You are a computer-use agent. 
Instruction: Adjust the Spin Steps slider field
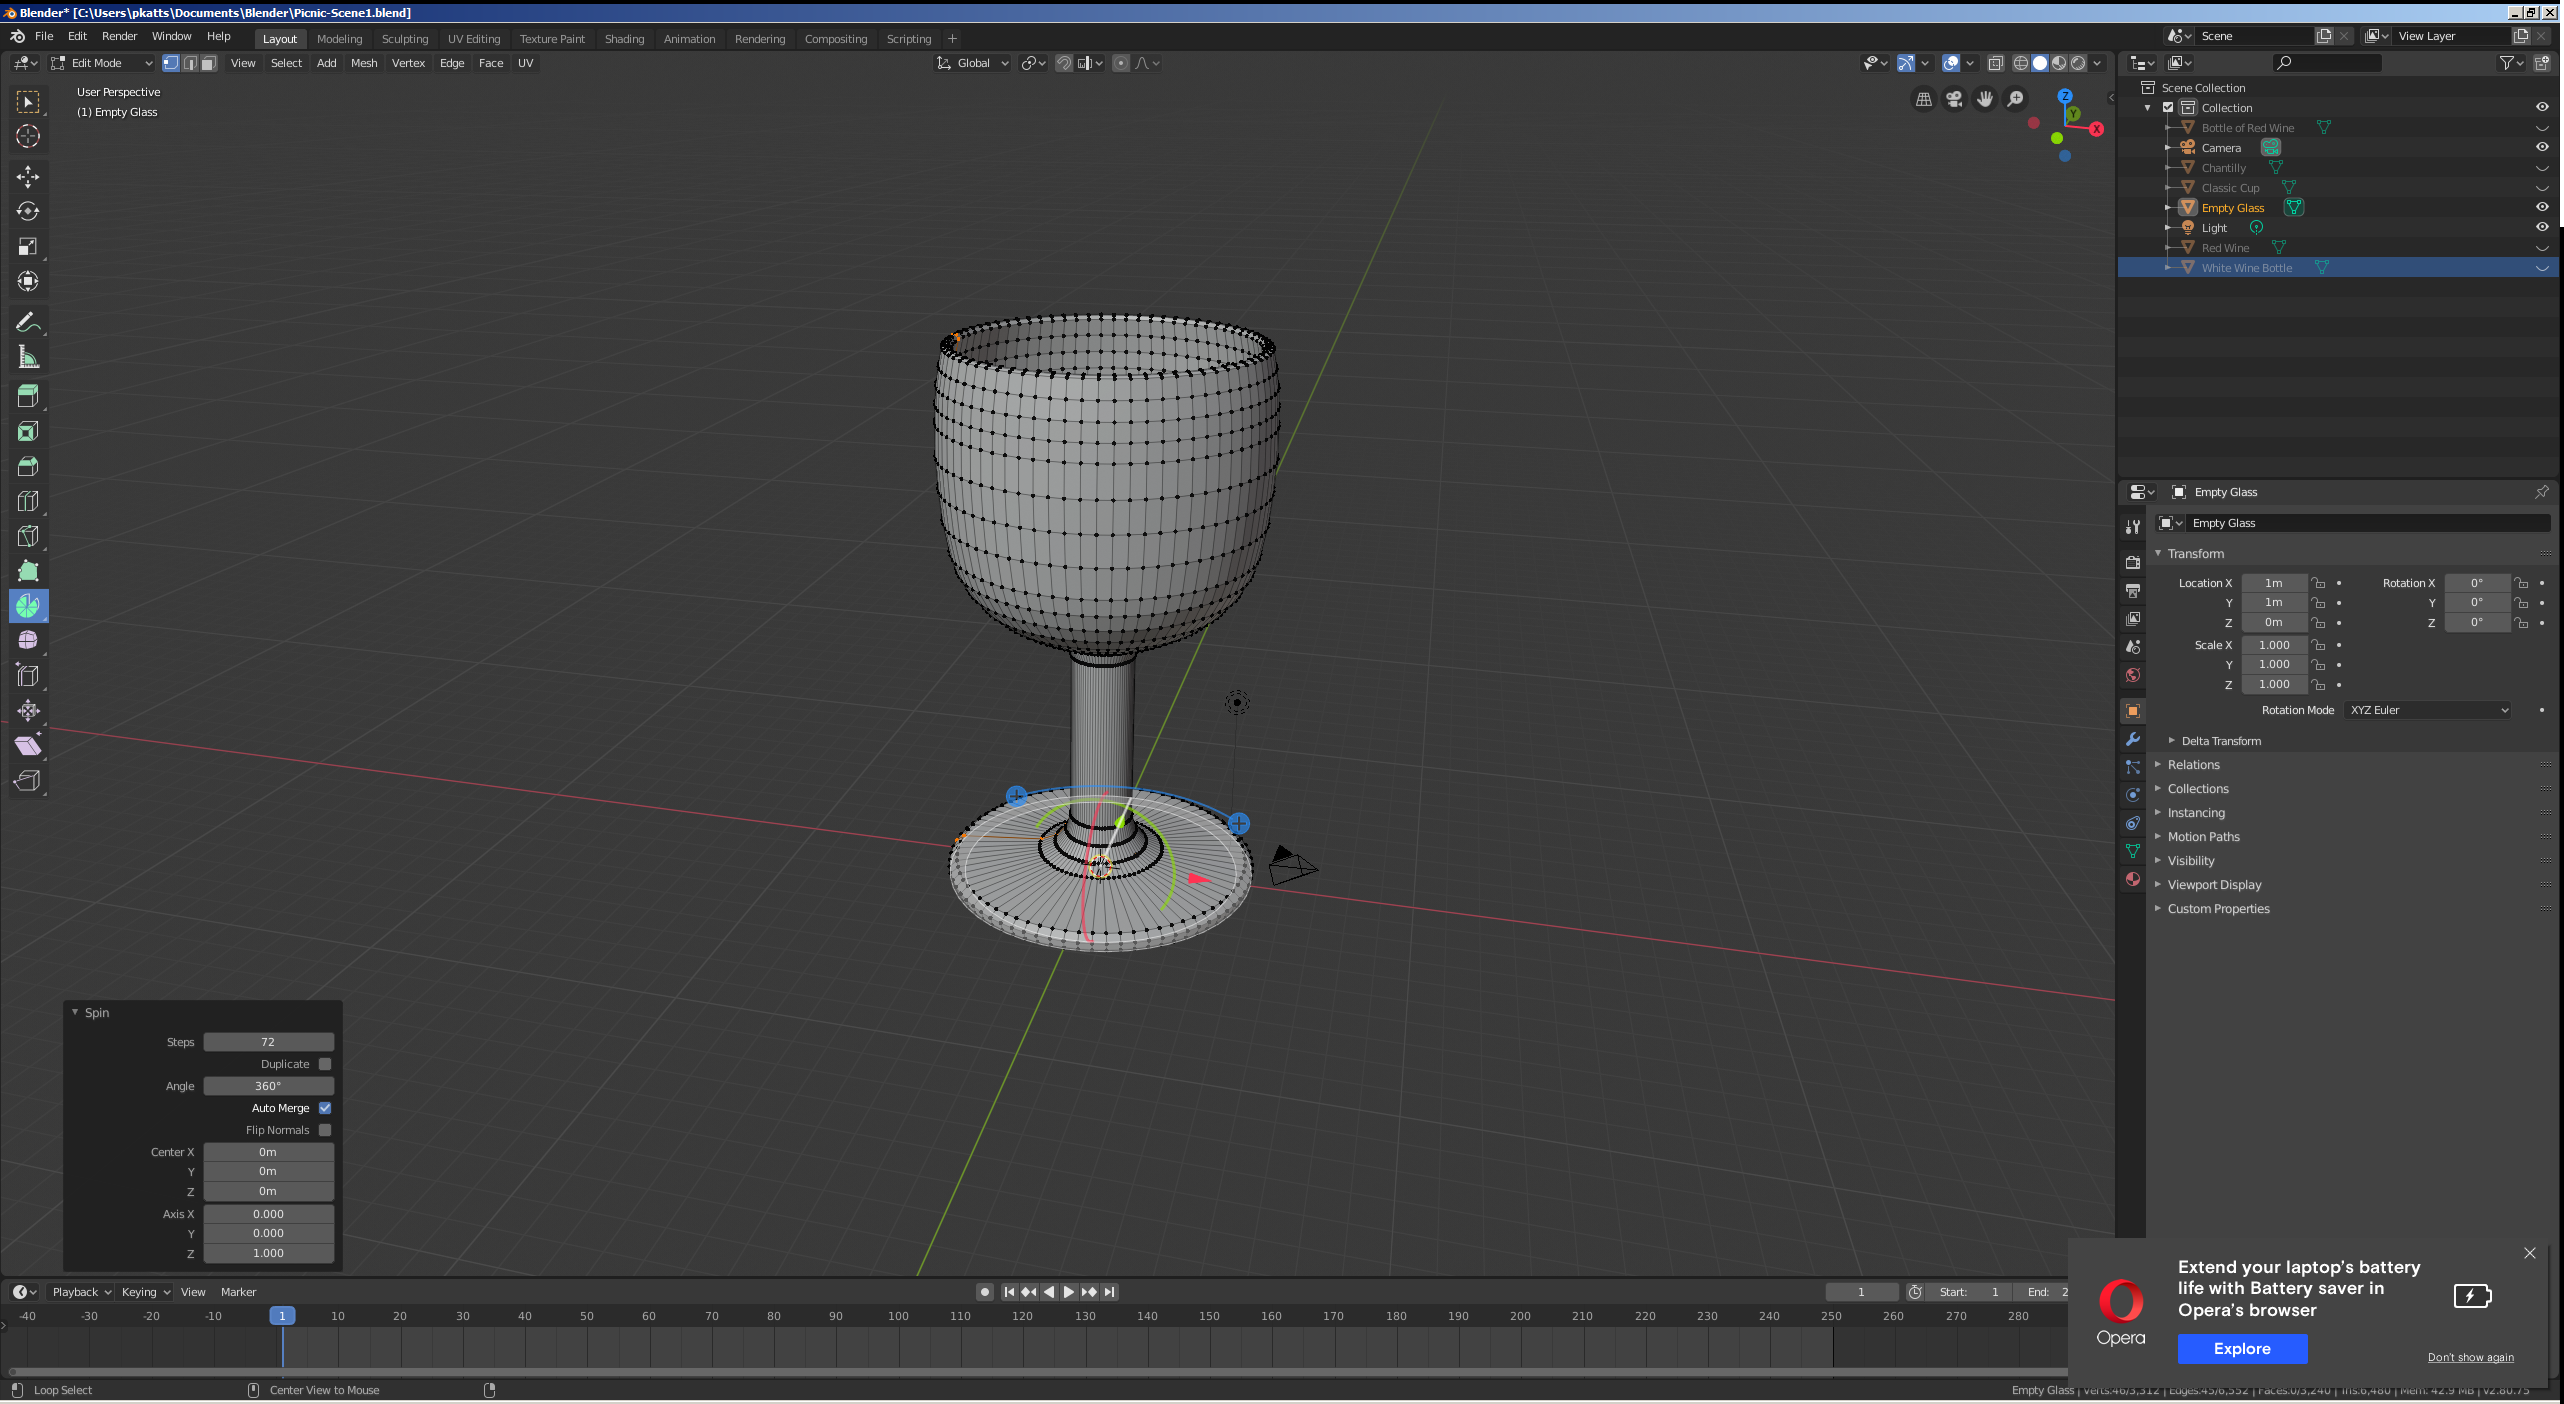pos(268,1042)
